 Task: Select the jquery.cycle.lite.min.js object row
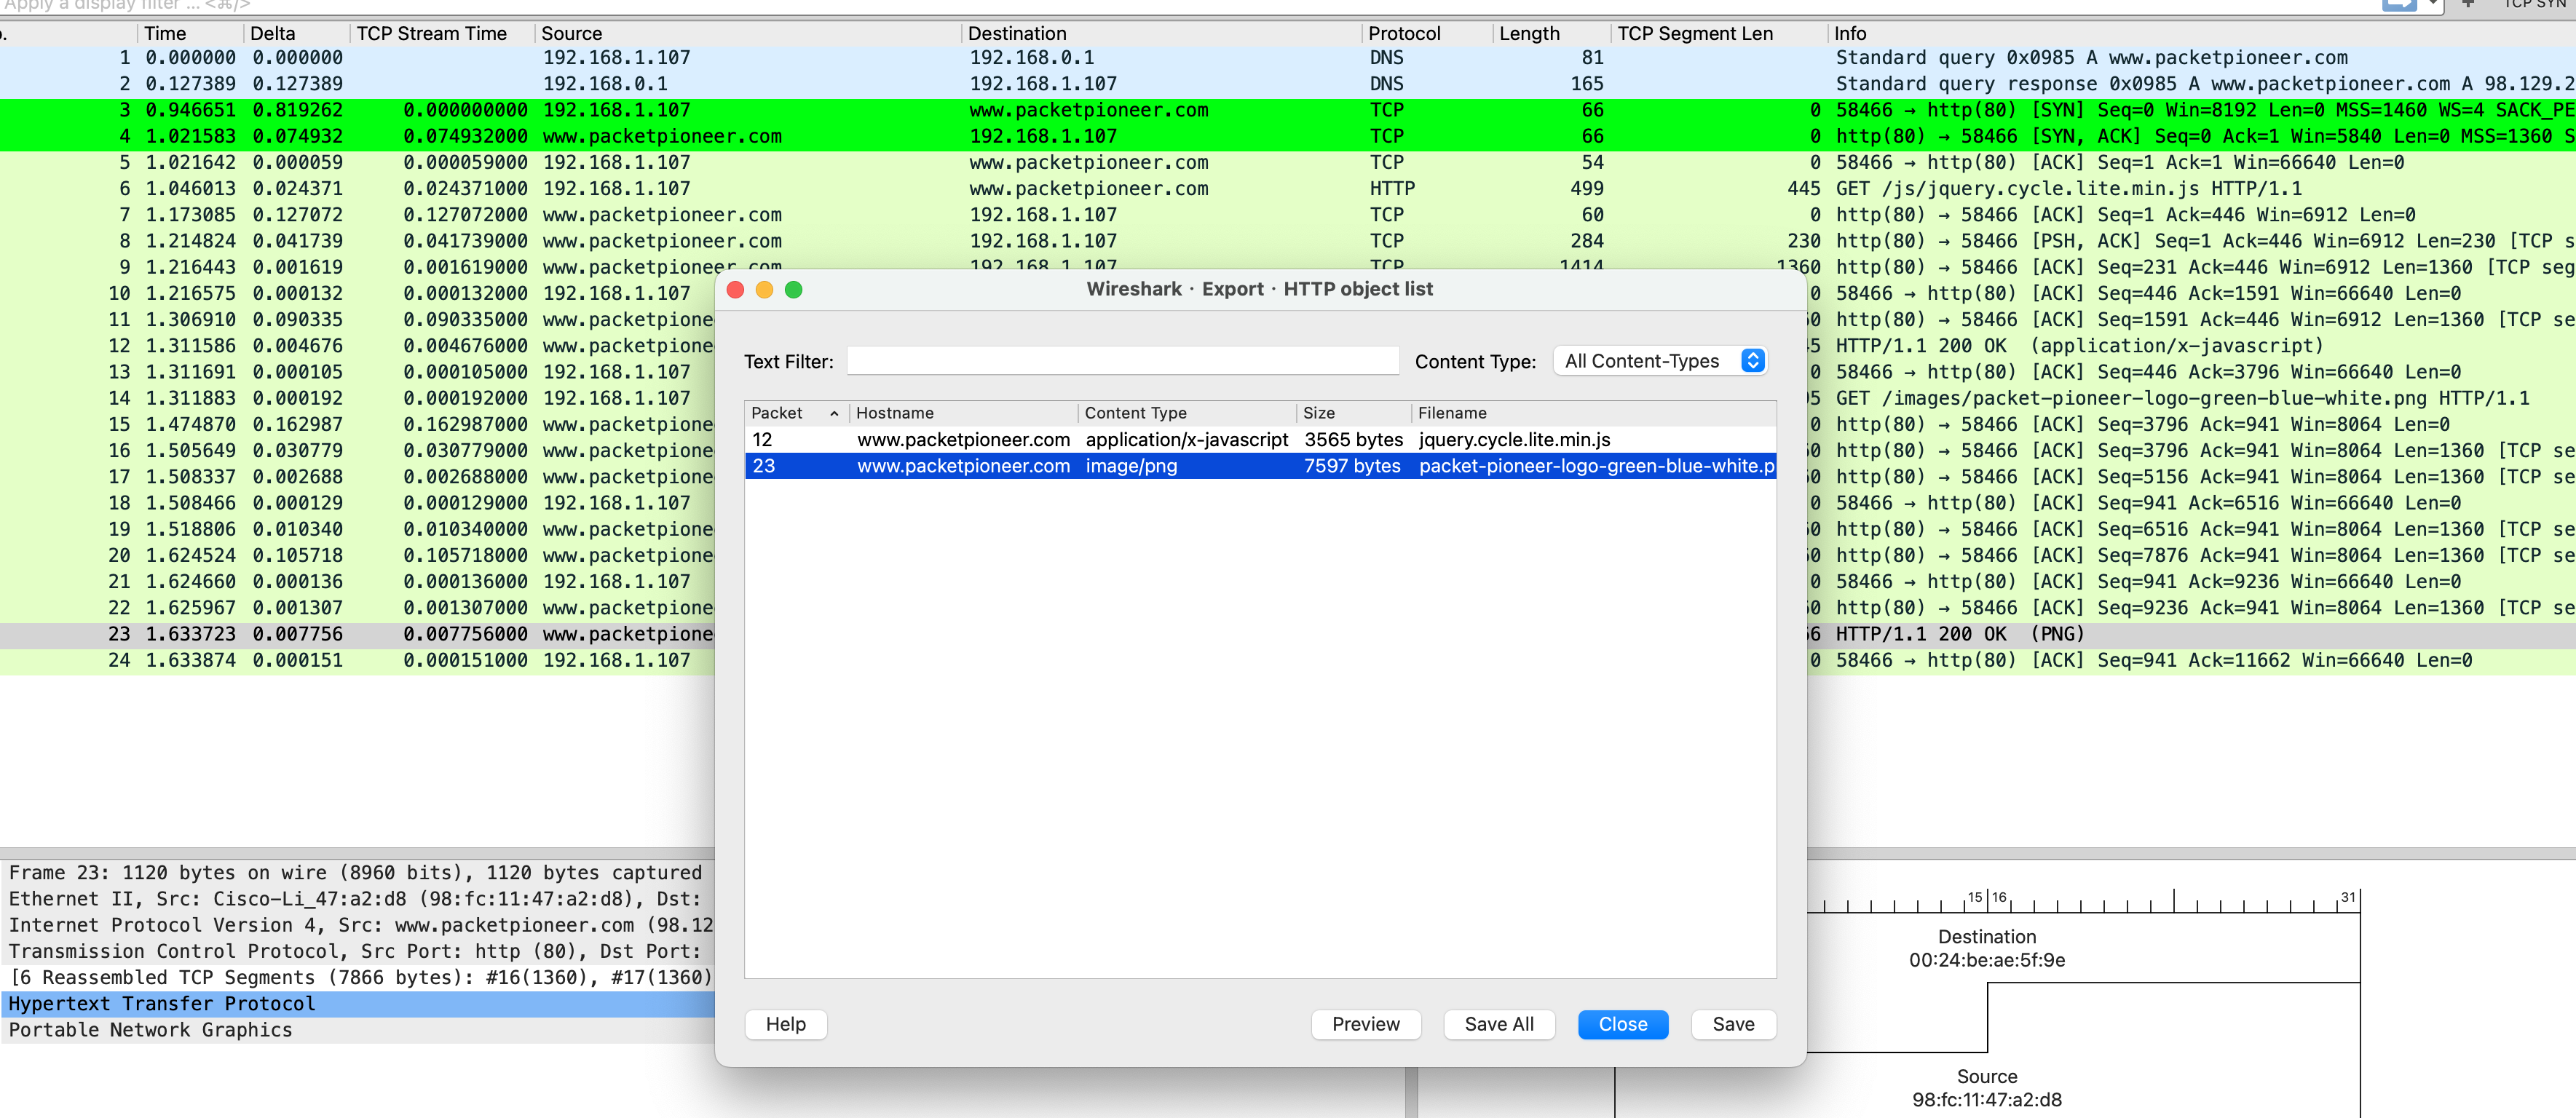[x=1100, y=439]
